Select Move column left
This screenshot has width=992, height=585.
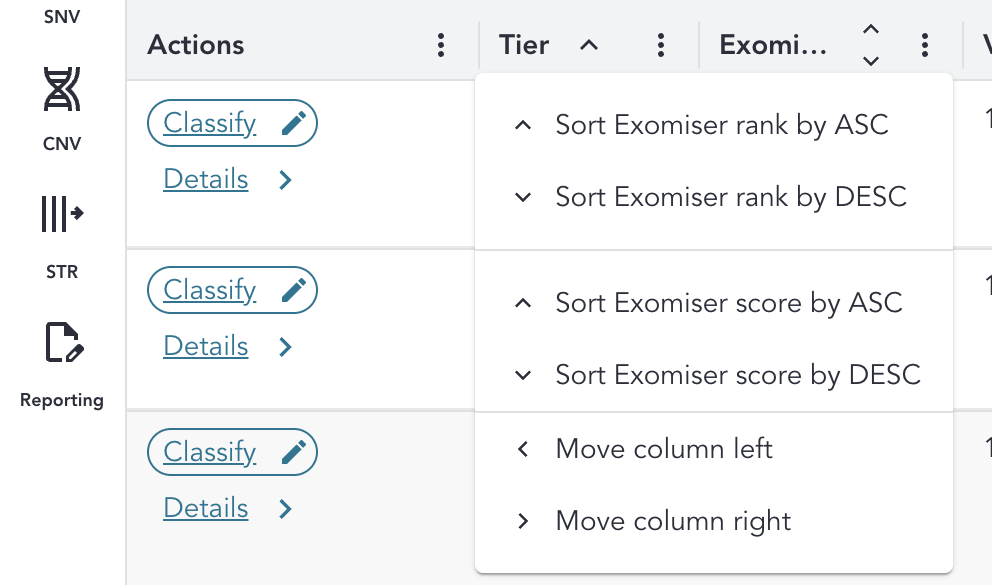(x=663, y=448)
